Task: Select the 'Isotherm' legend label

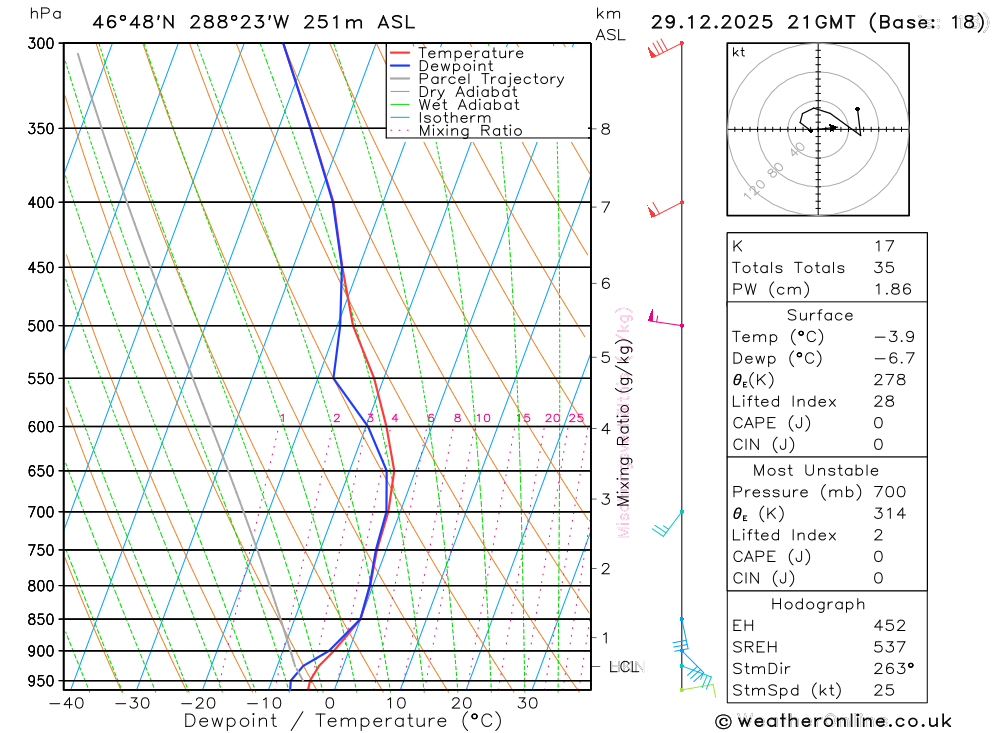Action: 455,118
